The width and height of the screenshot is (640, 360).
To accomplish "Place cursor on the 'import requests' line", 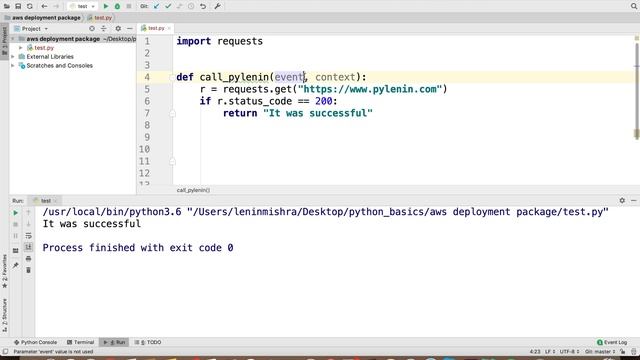I will 220,41.
